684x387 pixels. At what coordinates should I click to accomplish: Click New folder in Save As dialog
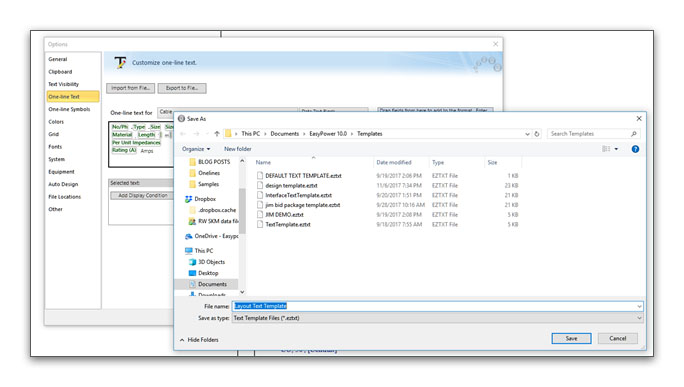[x=238, y=149]
